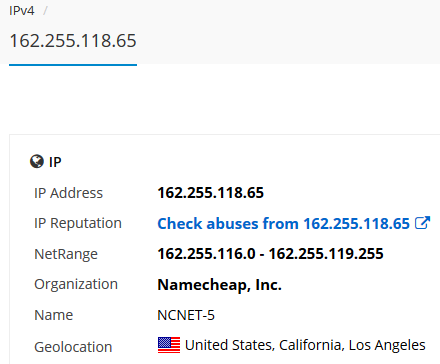Image resolution: width=440 pixels, height=364 pixels.
Task: Click the IPv4 breadcrumb link
Action: pos(22,11)
